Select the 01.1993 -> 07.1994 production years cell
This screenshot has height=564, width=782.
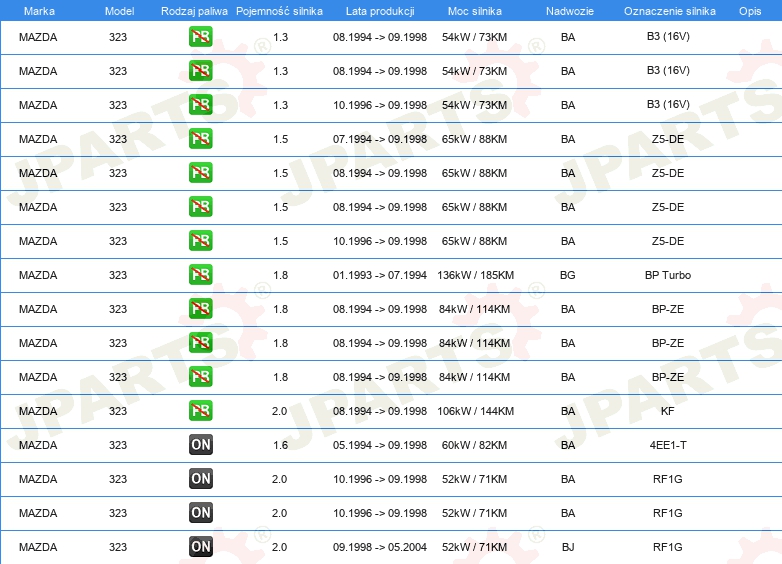(380, 275)
